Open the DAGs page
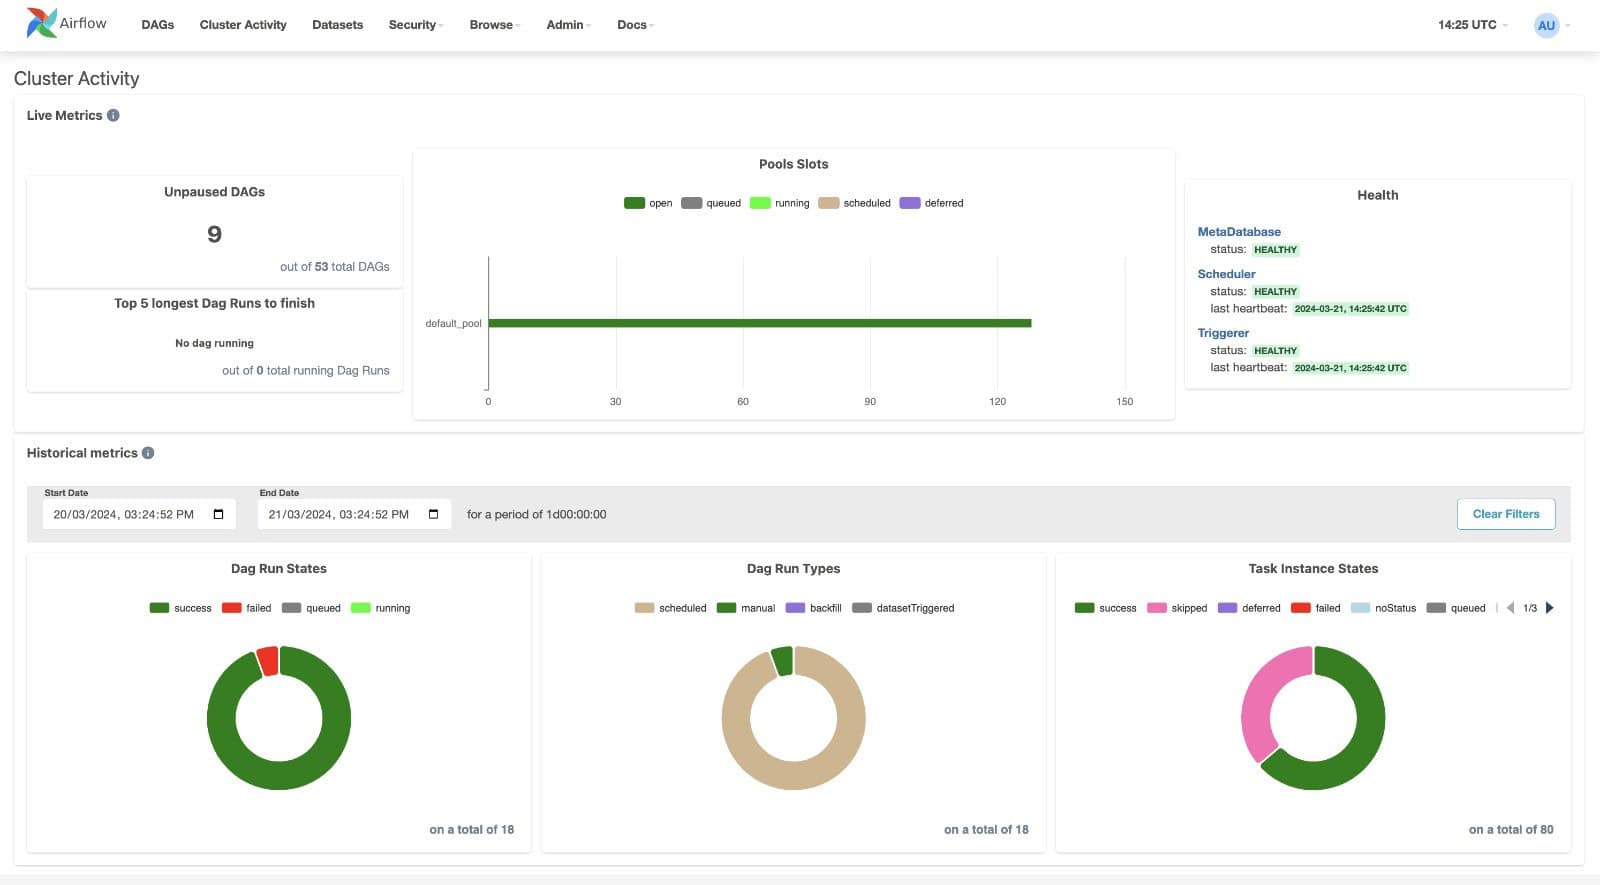Viewport: 1600px width, 885px height. [x=158, y=25]
